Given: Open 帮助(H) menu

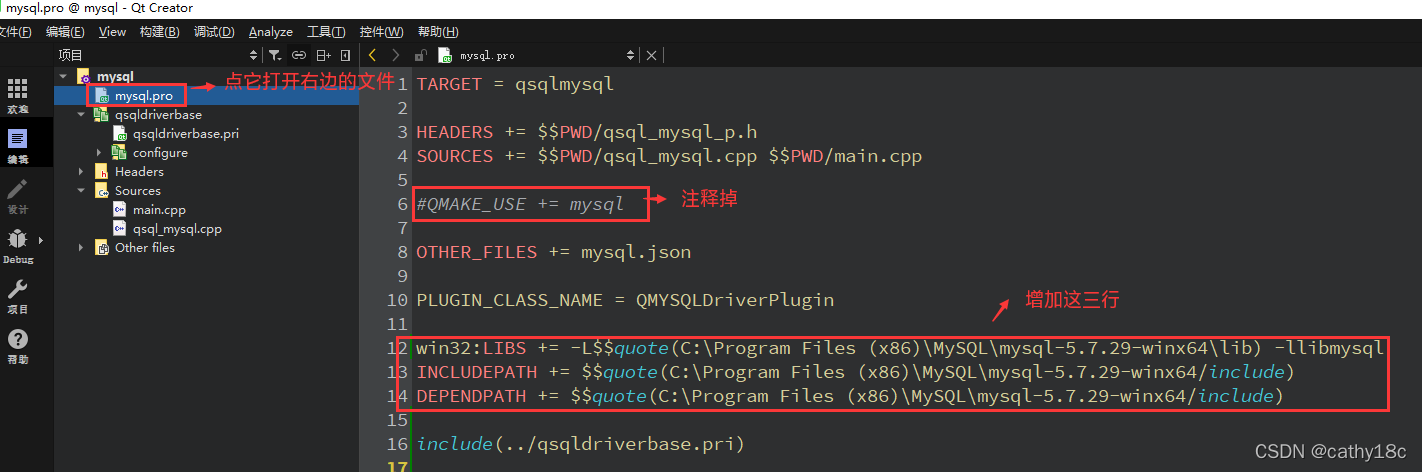Looking at the screenshot, I should pyautogui.click(x=438, y=32).
